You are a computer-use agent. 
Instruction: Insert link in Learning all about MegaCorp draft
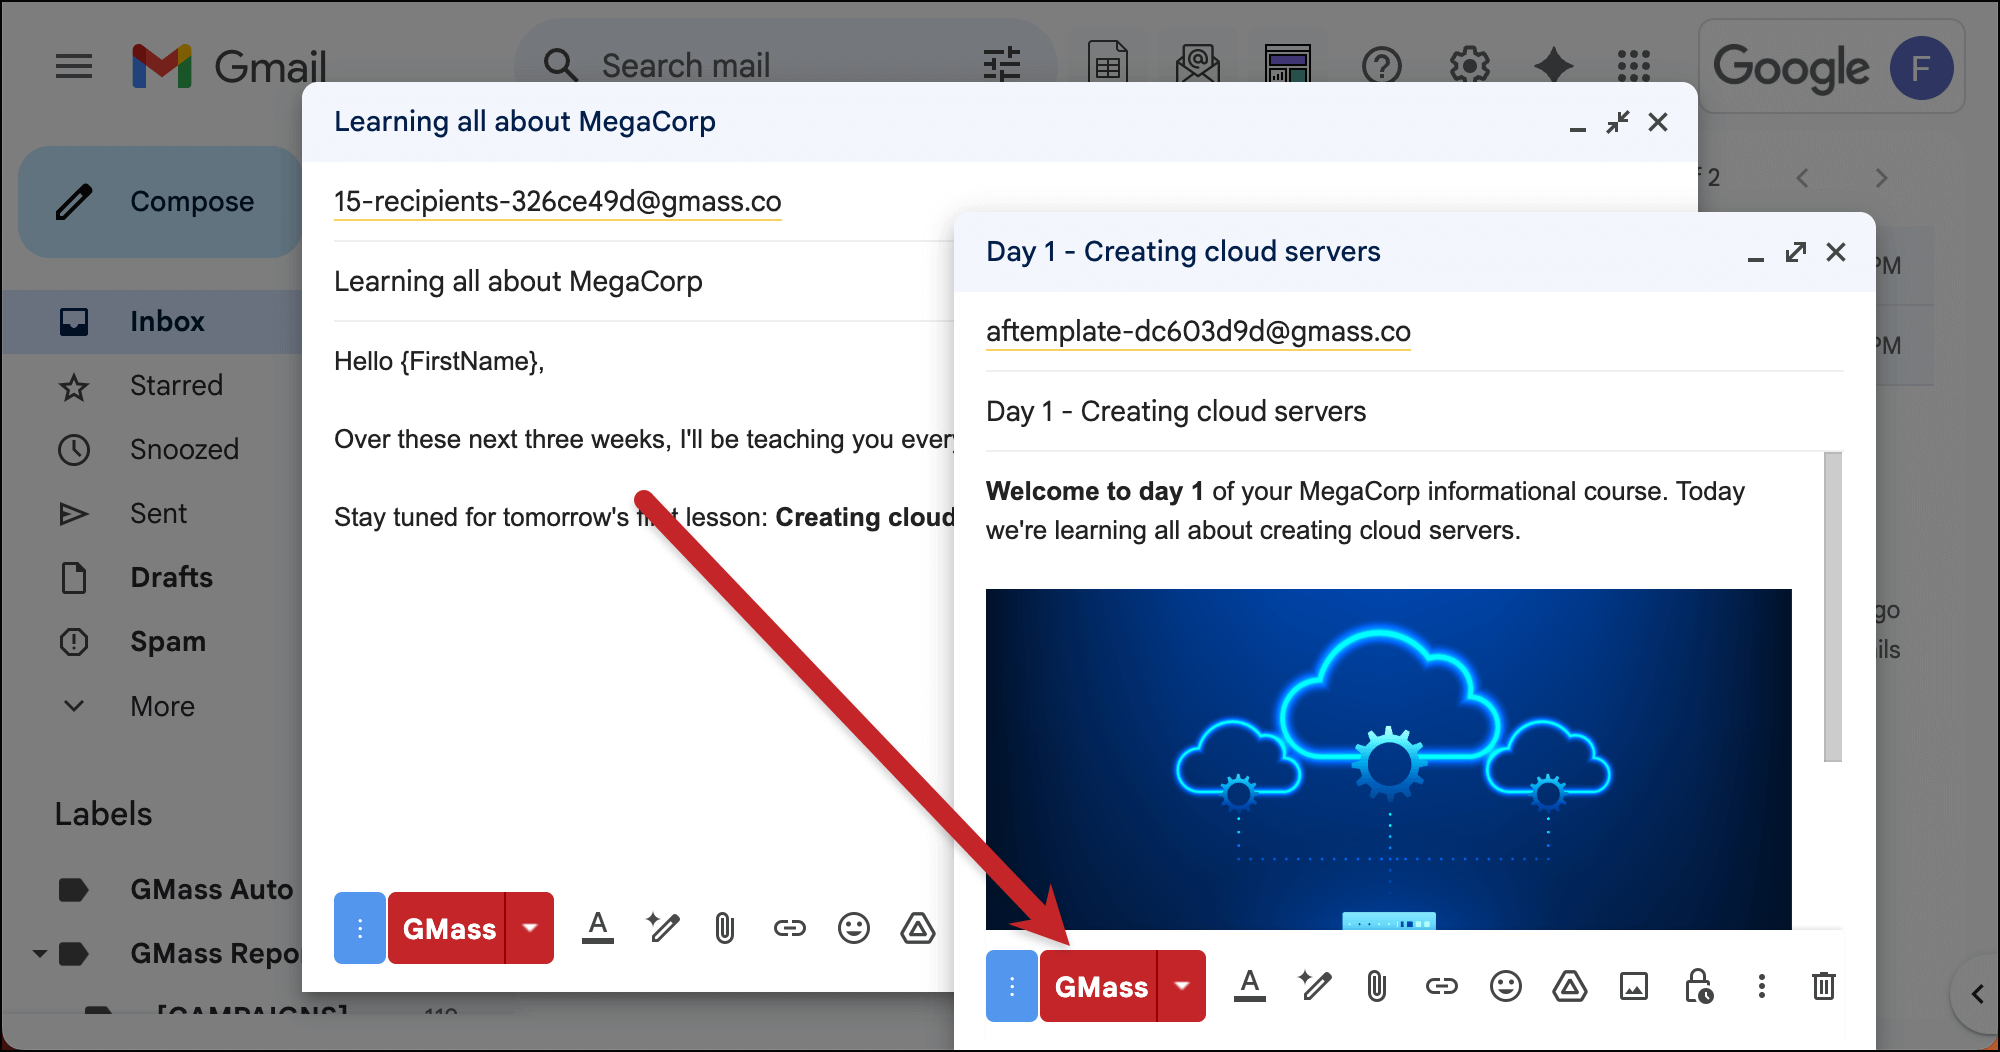click(789, 929)
